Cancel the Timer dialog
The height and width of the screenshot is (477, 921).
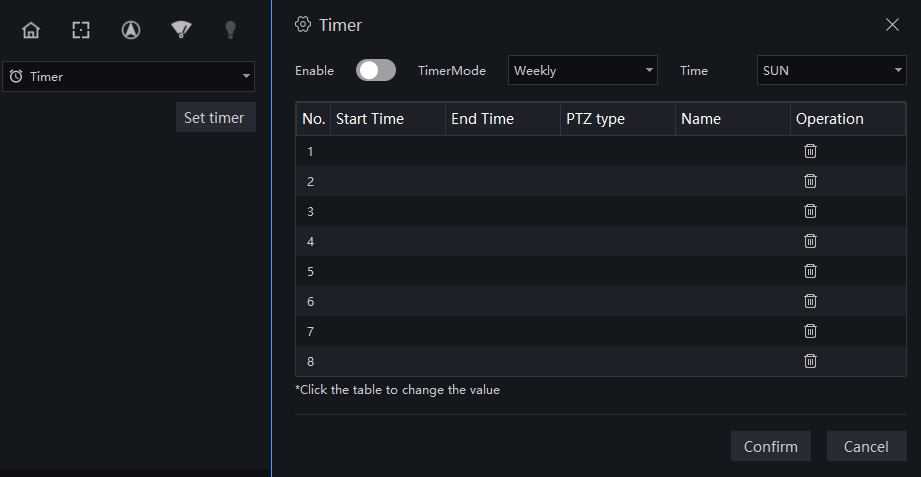(866, 446)
